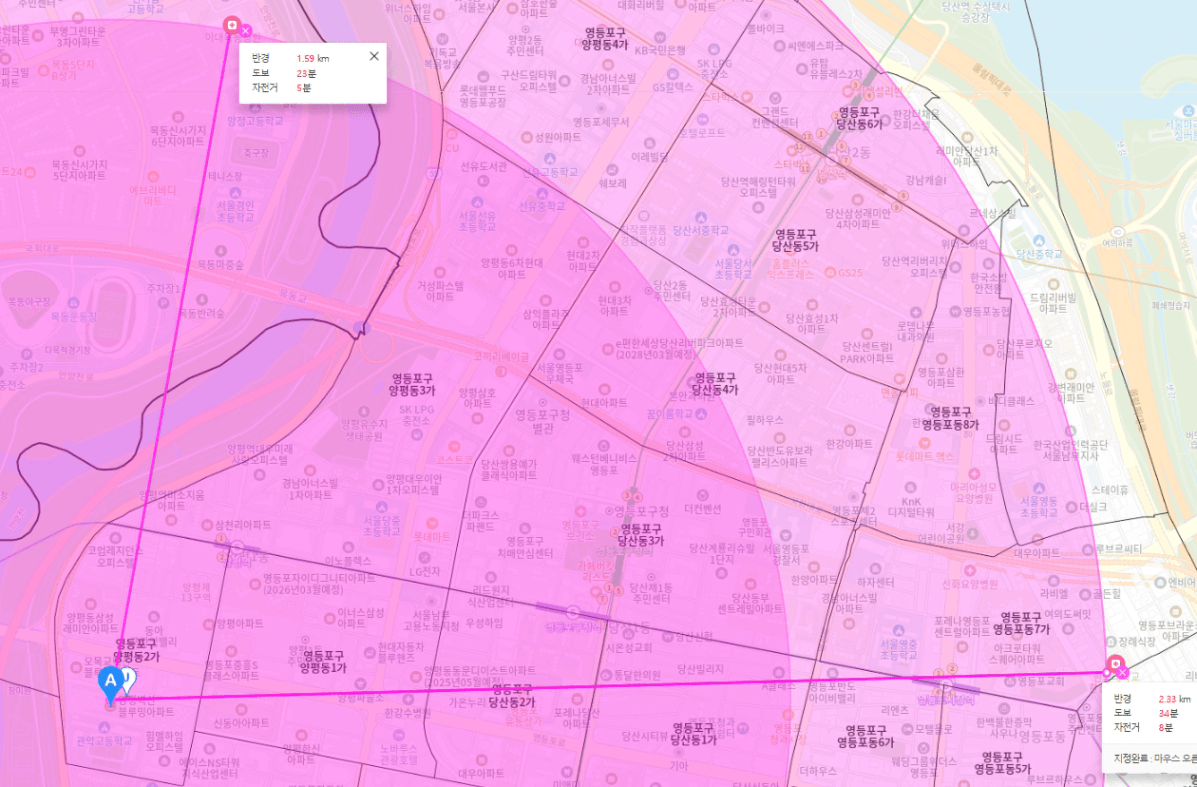The height and width of the screenshot is (787, 1197).
Task: Click the 목동반려숲 label
Action: (x=201, y=314)
